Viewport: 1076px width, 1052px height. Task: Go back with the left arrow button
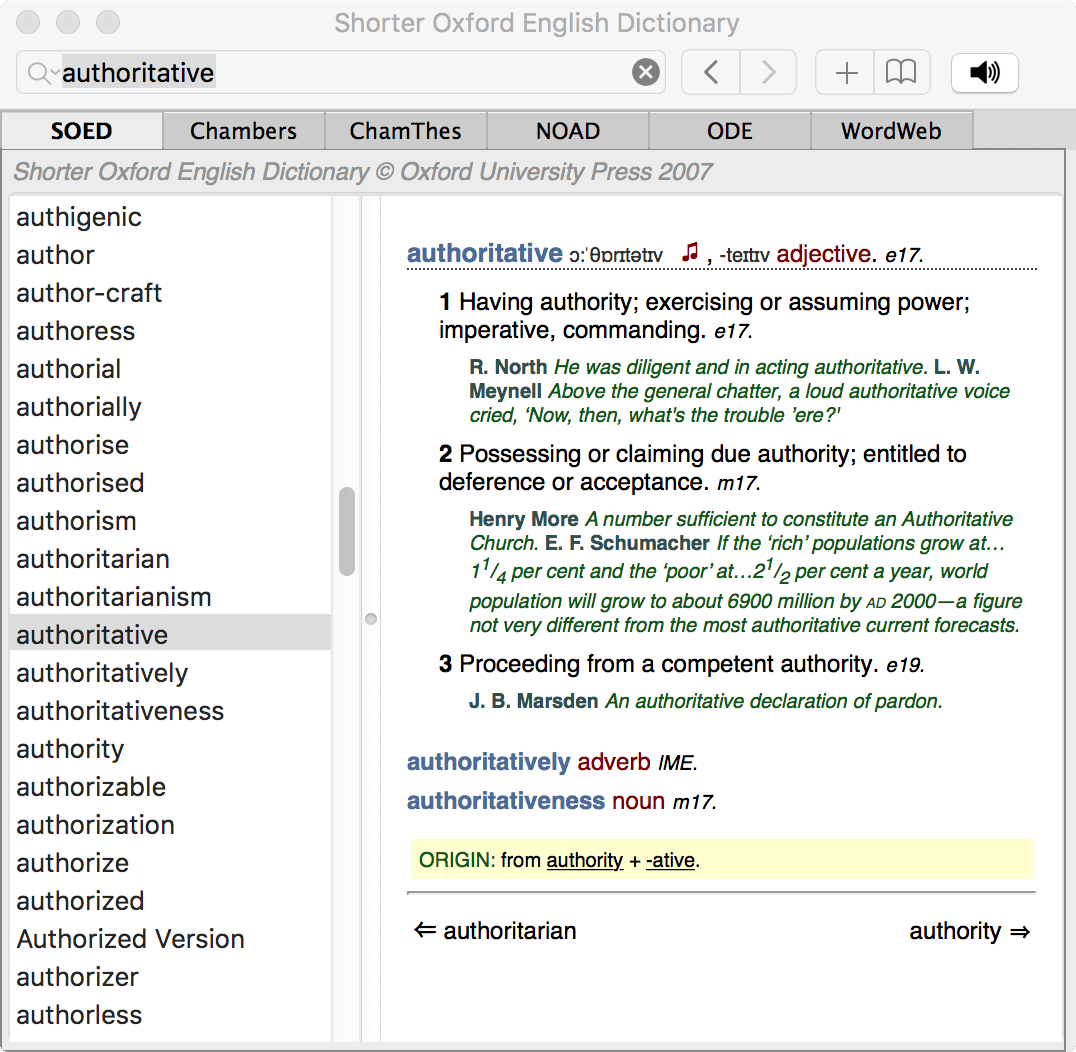[x=711, y=72]
